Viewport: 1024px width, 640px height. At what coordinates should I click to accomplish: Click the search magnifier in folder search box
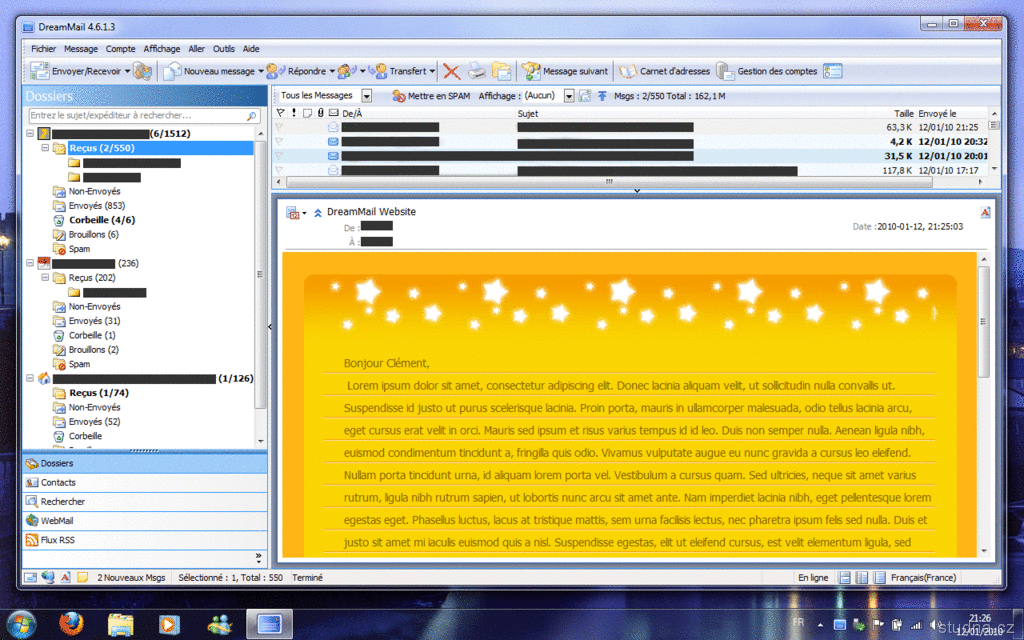click(251, 116)
